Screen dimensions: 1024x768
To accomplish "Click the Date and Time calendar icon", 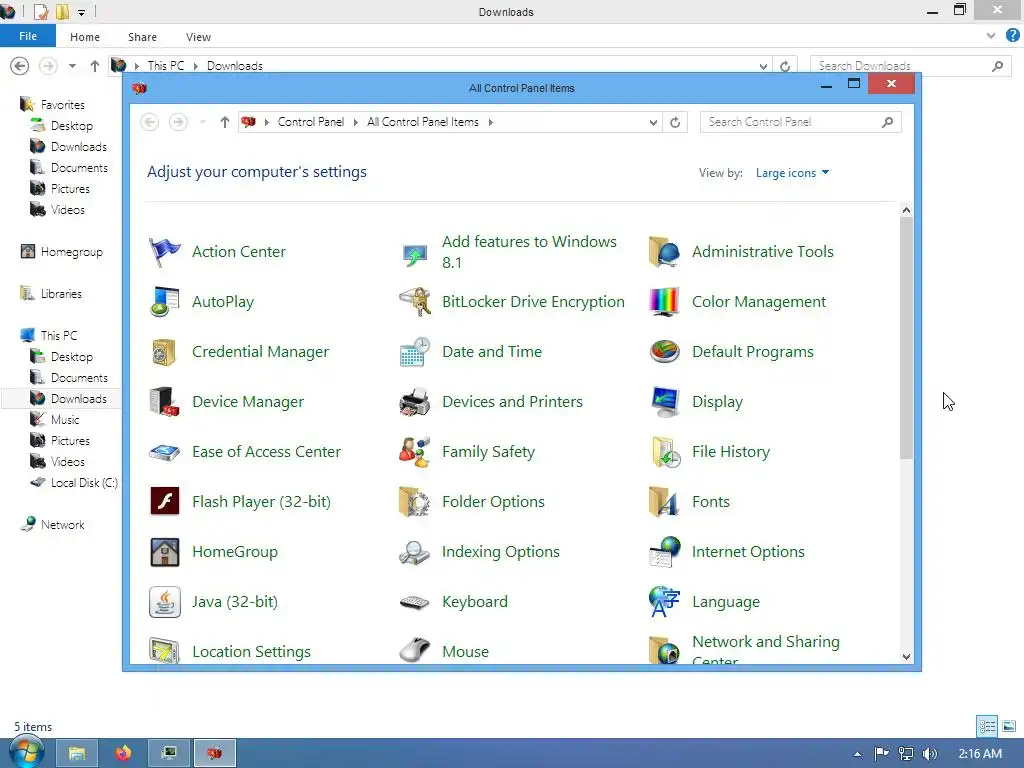I will tap(415, 352).
